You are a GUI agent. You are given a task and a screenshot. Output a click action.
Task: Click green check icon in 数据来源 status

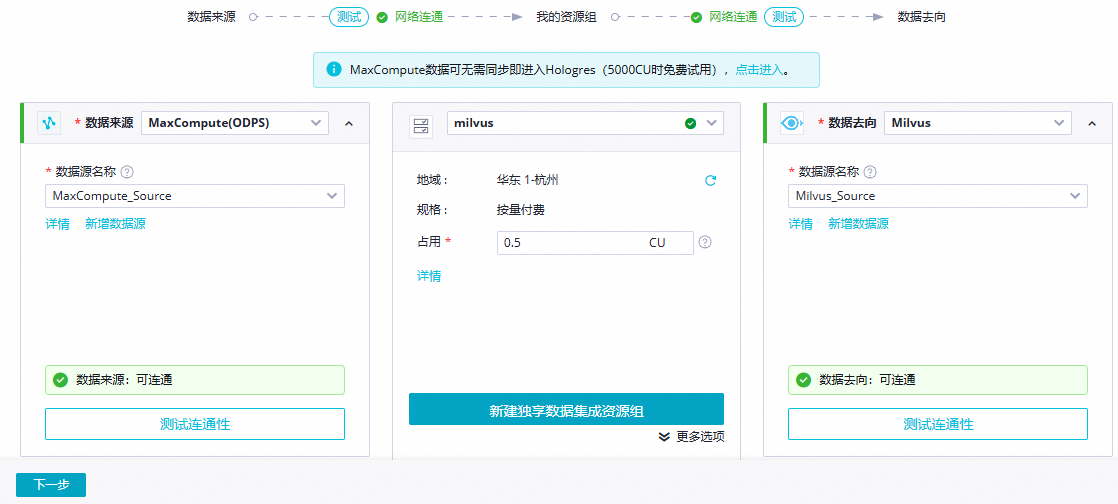click(61, 380)
